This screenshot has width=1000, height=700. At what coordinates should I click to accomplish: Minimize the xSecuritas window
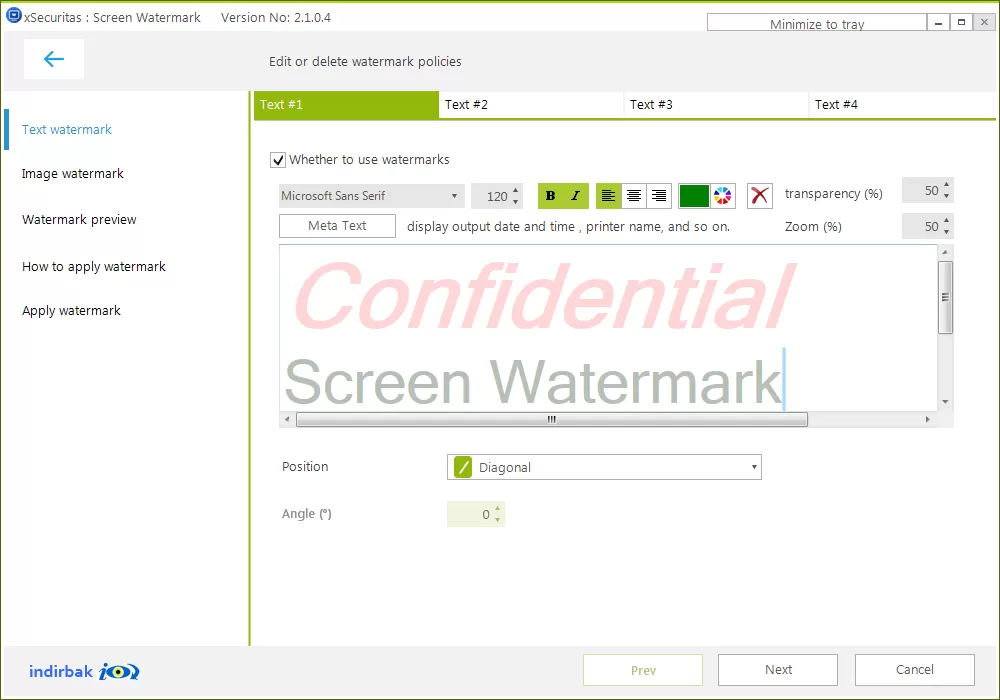coord(938,22)
